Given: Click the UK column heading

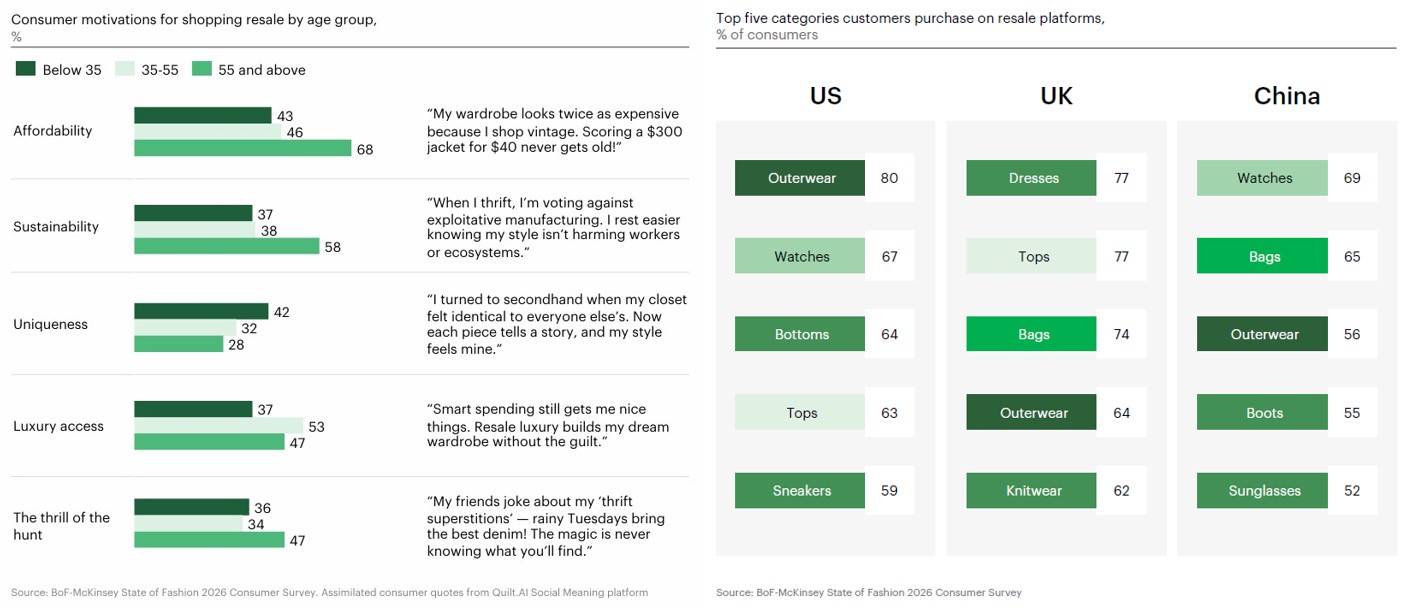Looking at the screenshot, I should point(1056,96).
